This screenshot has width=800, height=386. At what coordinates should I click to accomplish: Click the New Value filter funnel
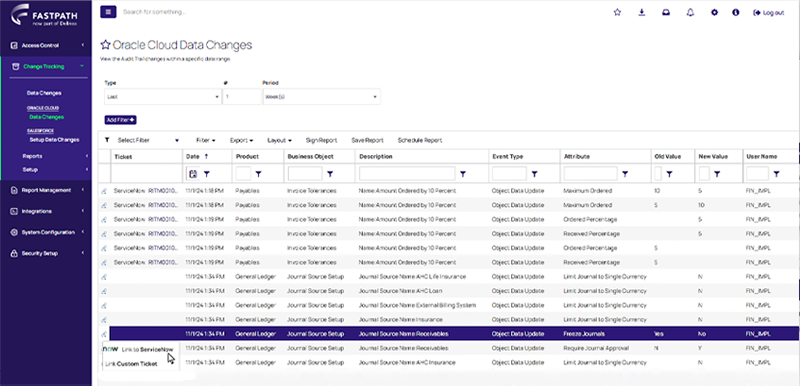click(717, 174)
